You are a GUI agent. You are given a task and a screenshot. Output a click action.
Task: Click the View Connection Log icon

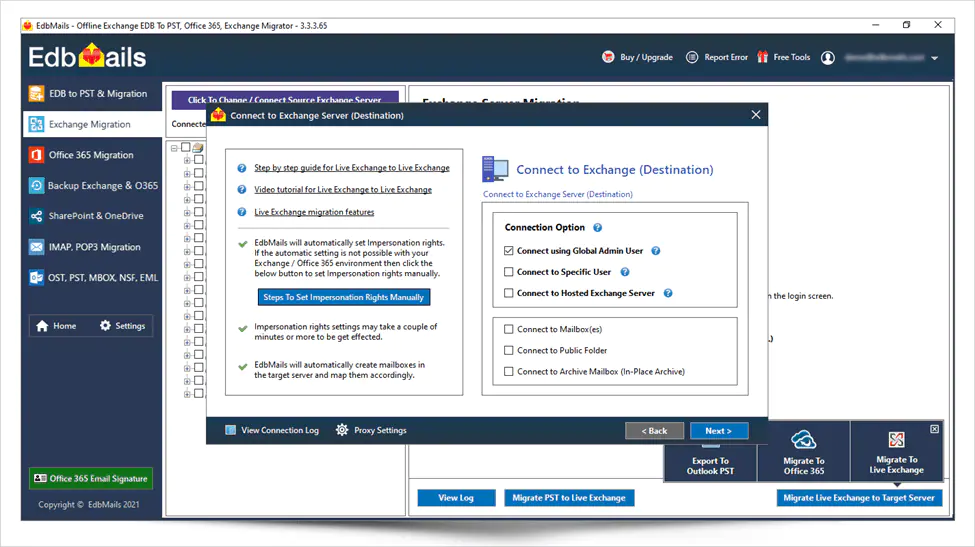[231, 430]
